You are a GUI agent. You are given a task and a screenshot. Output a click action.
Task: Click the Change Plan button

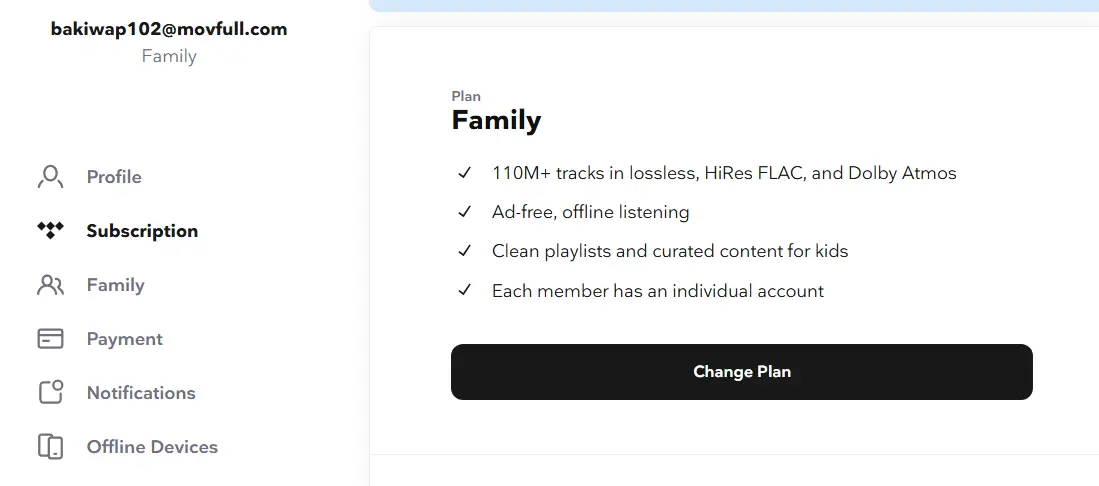coord(742,372)
